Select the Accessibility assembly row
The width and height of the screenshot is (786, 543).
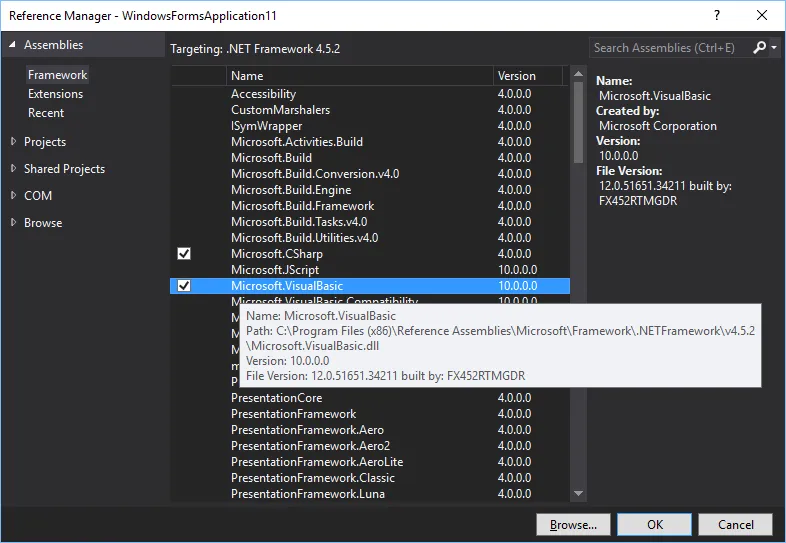pos(370,94)
